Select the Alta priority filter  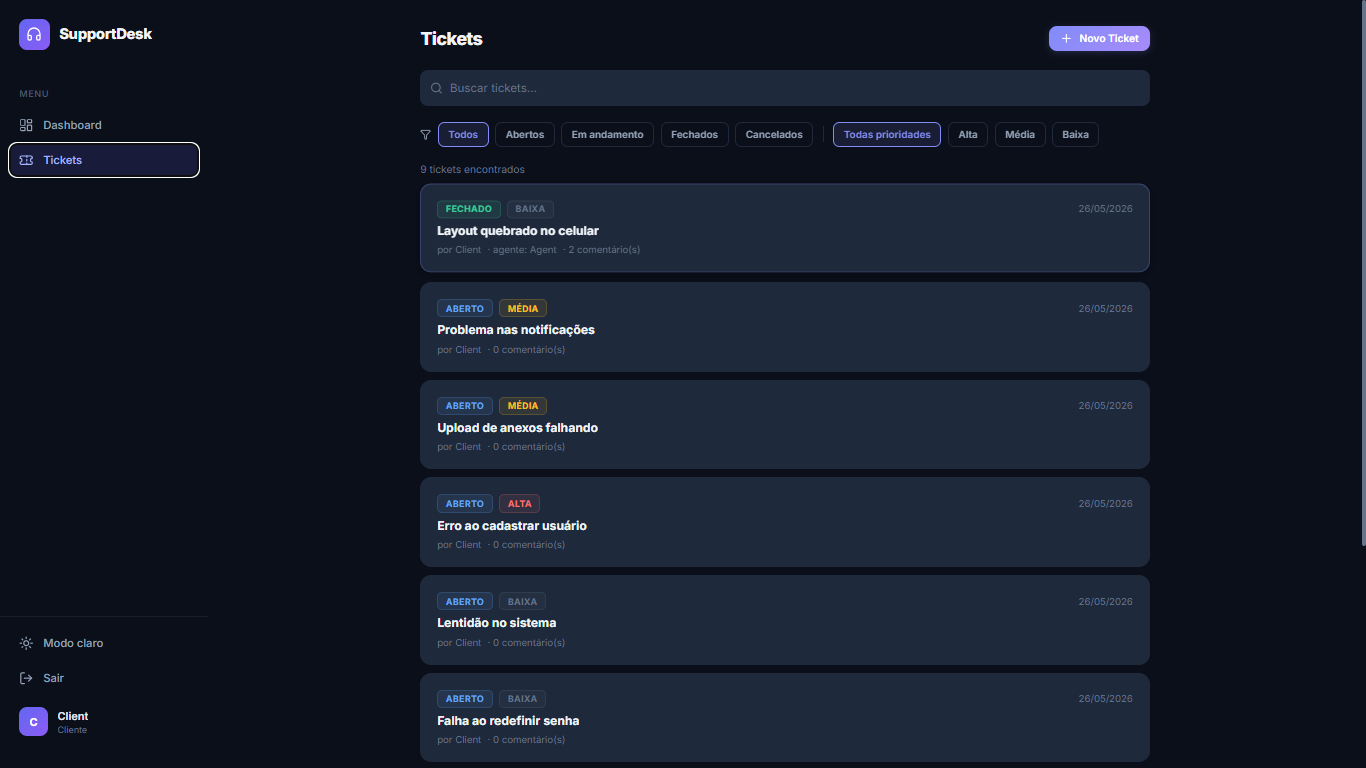tap(968, 134)
